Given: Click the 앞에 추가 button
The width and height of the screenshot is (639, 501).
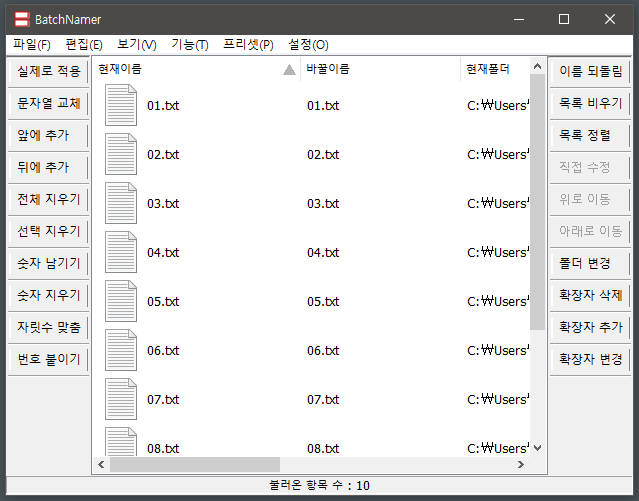Looking at the screenshot, I should (x=48, y=135).
